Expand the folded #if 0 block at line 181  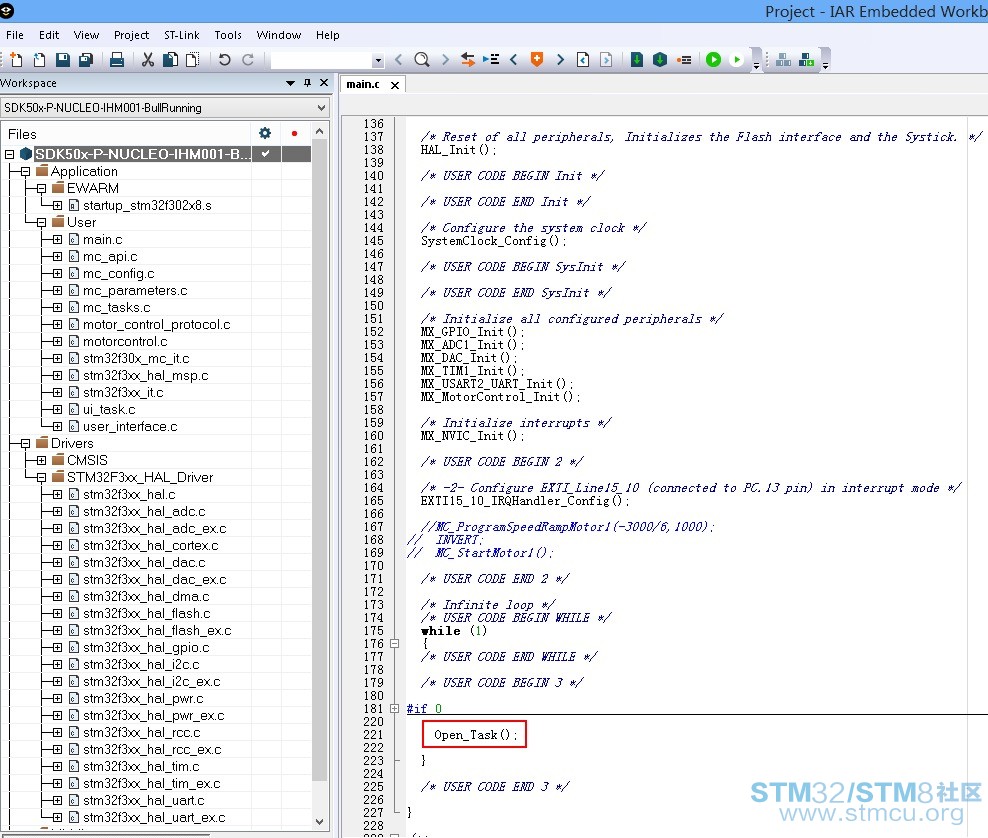(x=394, y=709)
